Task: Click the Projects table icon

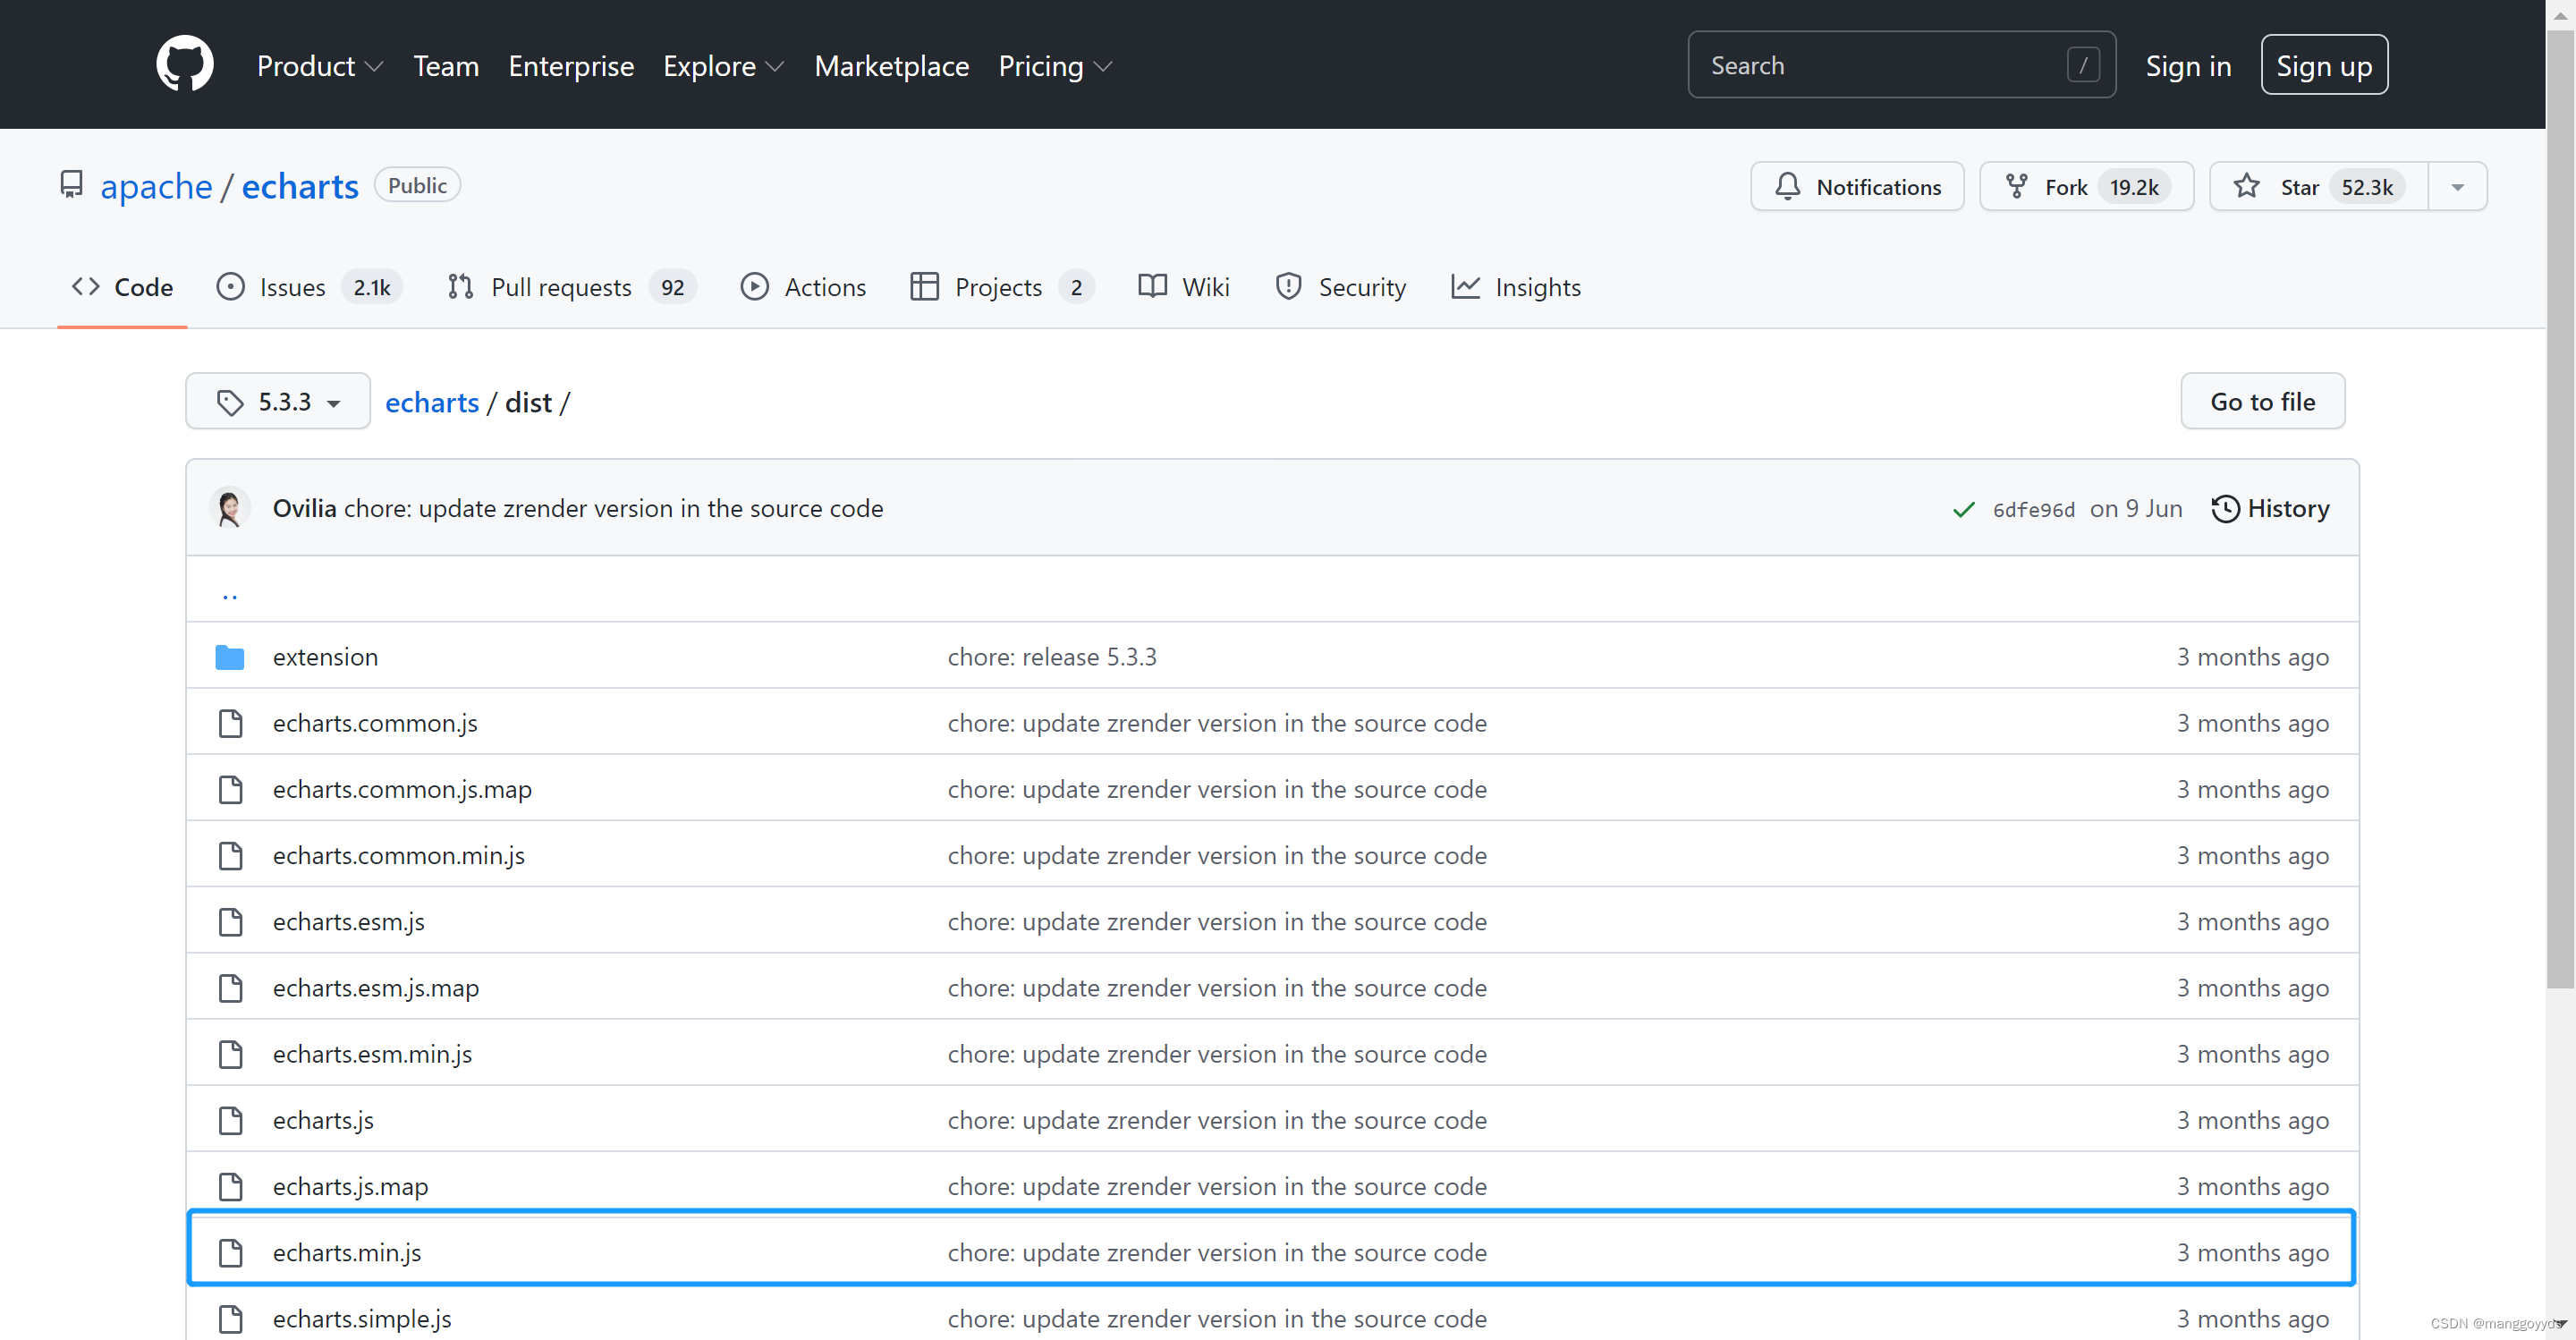Action: (x=924, y=287)
